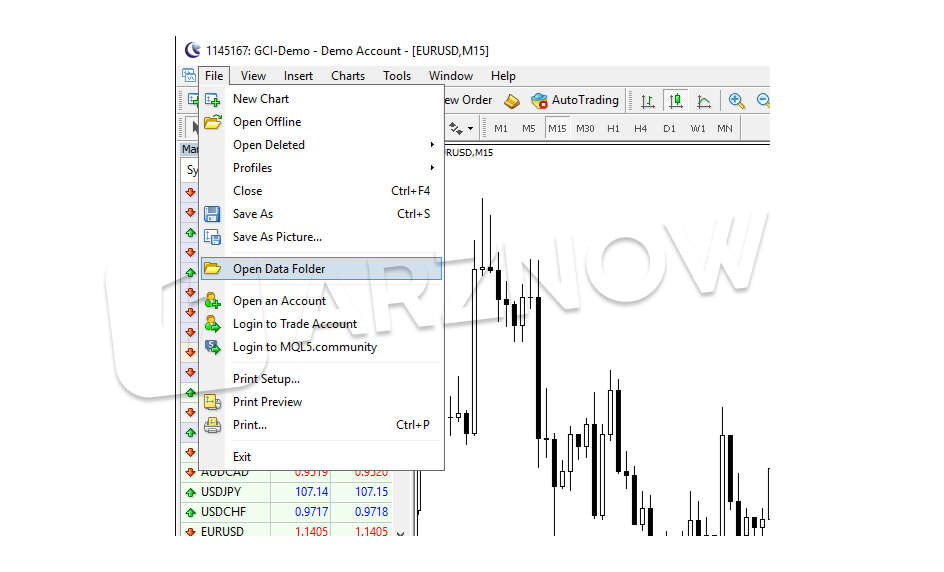944x572 pixels.
Task: Click the MetaEditor book icon
Action: coord(512,101)
